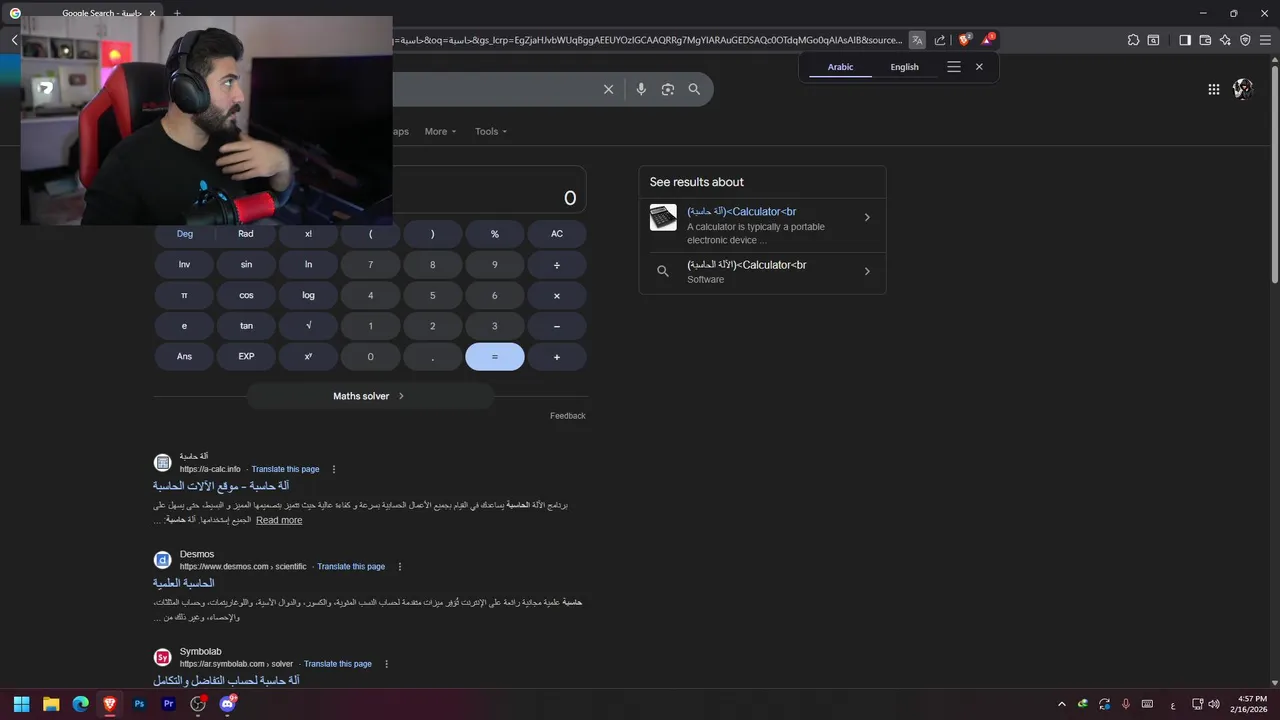Open the browser extensions puzzle icon
This screenshot has height=720, width=1280.
[x=1133, y=40]
